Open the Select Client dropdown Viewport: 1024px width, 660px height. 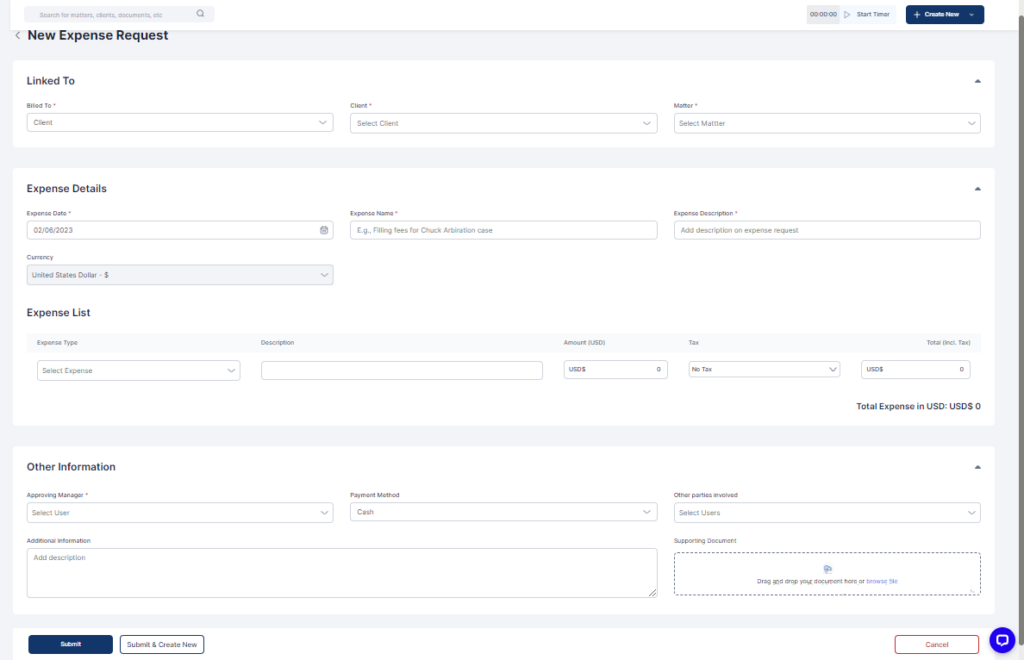[x=503, y=123]
